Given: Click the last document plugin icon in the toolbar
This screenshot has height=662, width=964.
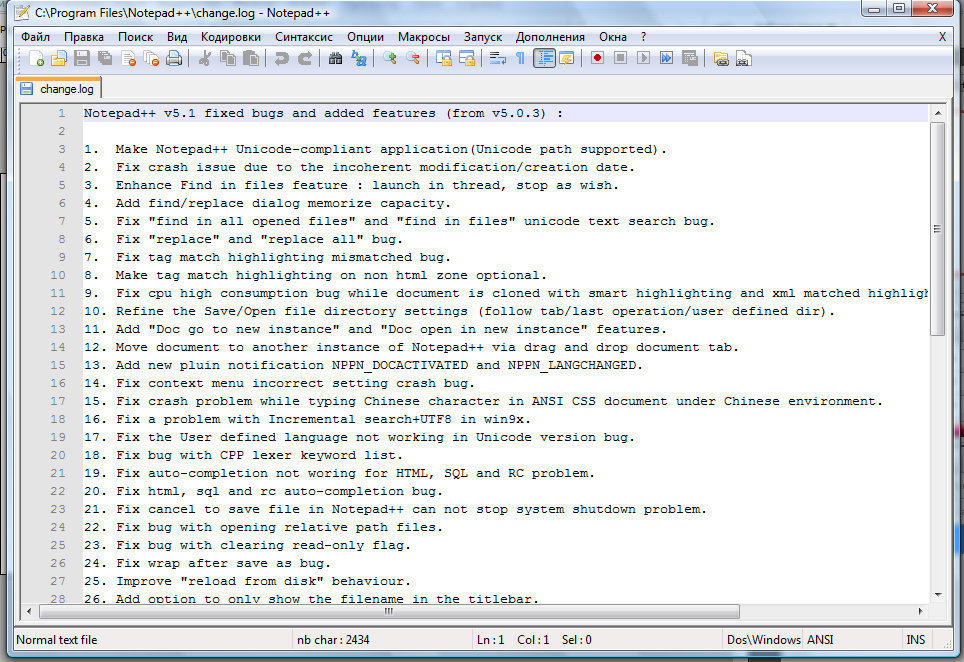Looking at the screenshot, I should pyautogui.click(x=743, y=58).
